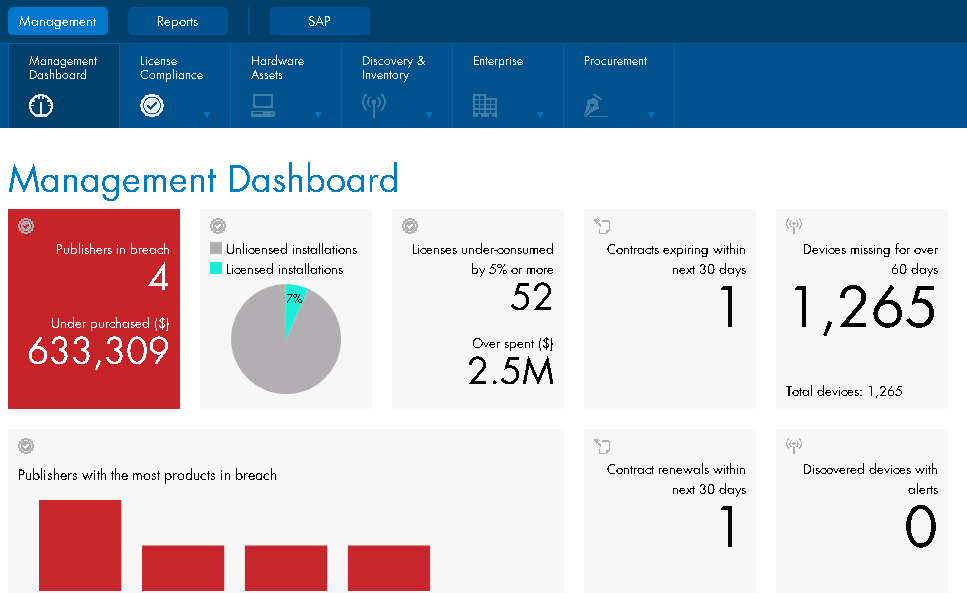Open Licenses under-consumed count of 52
The width and height of the screenshot is (967, 593).
531,297
